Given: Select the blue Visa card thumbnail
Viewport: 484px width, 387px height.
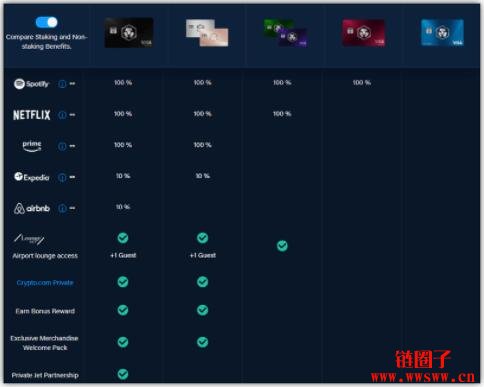Looking at the screenshot, I should click(x=442, y=33).
